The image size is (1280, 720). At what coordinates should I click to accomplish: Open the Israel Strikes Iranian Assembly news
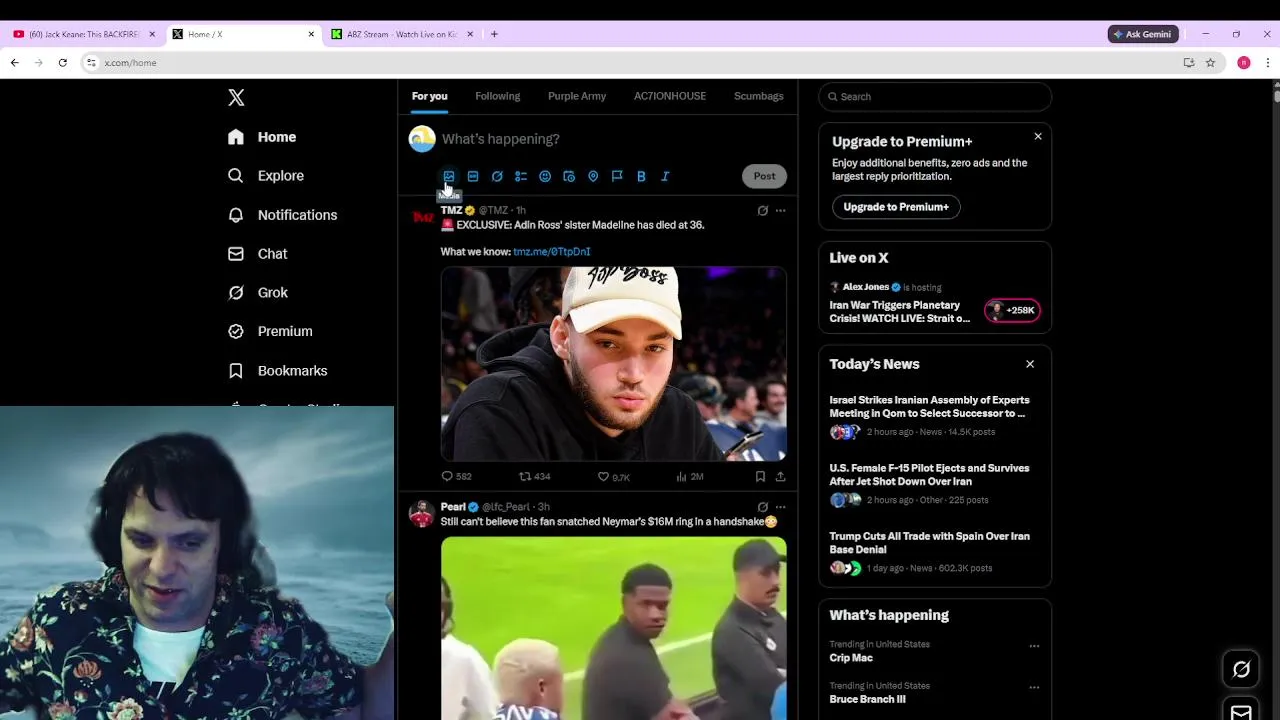pos(935,416)
